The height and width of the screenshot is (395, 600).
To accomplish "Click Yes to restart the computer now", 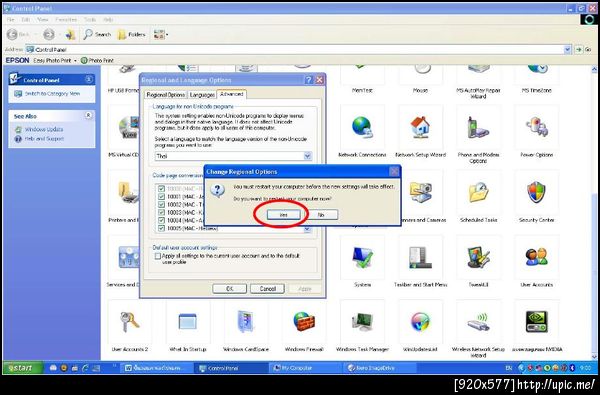I will (283, 215).
